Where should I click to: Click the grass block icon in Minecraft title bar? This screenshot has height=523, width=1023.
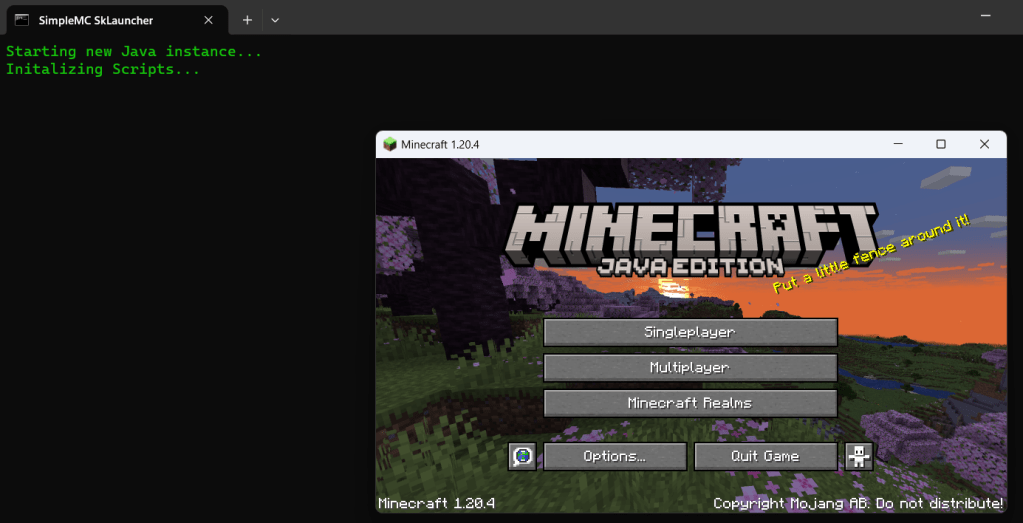(390, 144)
